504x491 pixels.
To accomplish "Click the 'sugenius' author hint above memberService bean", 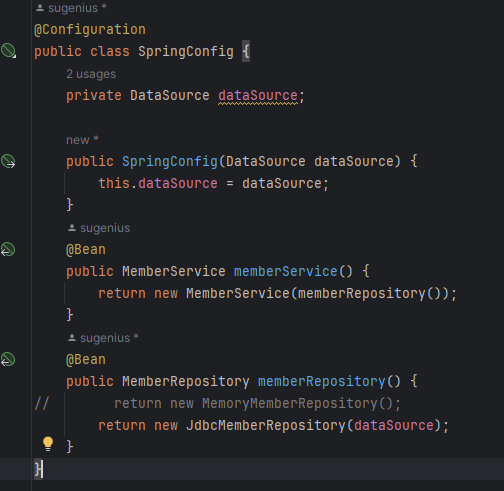I will point(99,228).
